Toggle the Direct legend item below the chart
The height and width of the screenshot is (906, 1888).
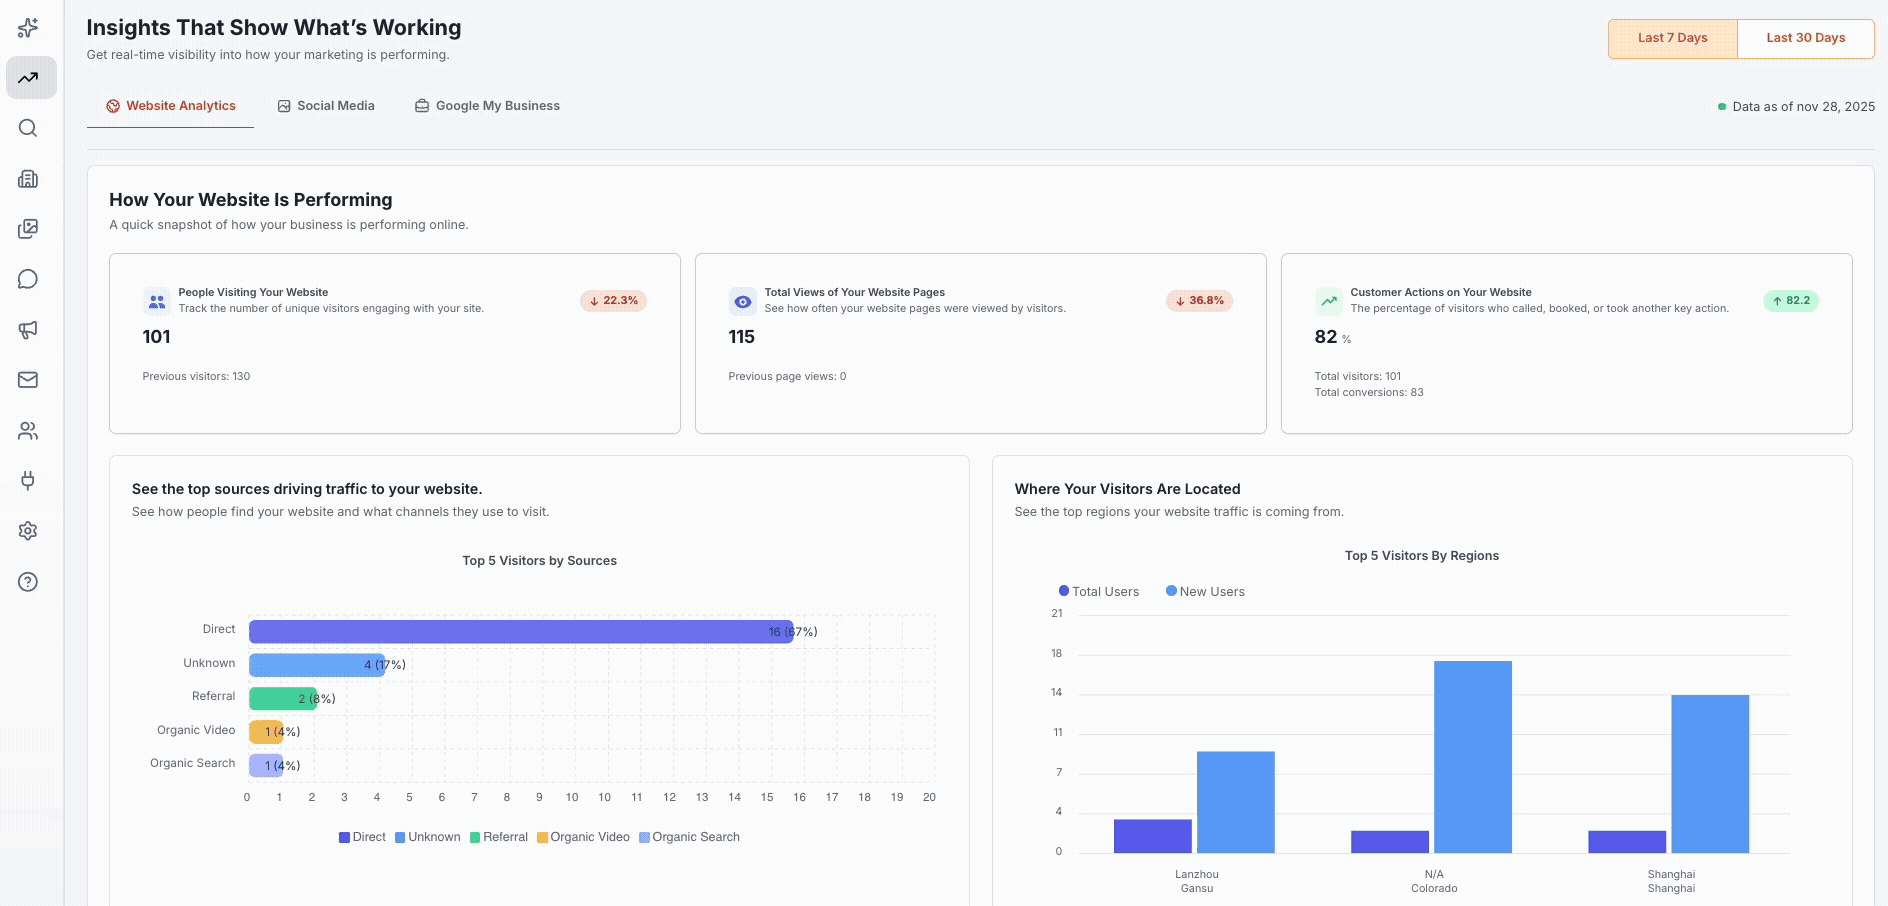pos(362,837)
